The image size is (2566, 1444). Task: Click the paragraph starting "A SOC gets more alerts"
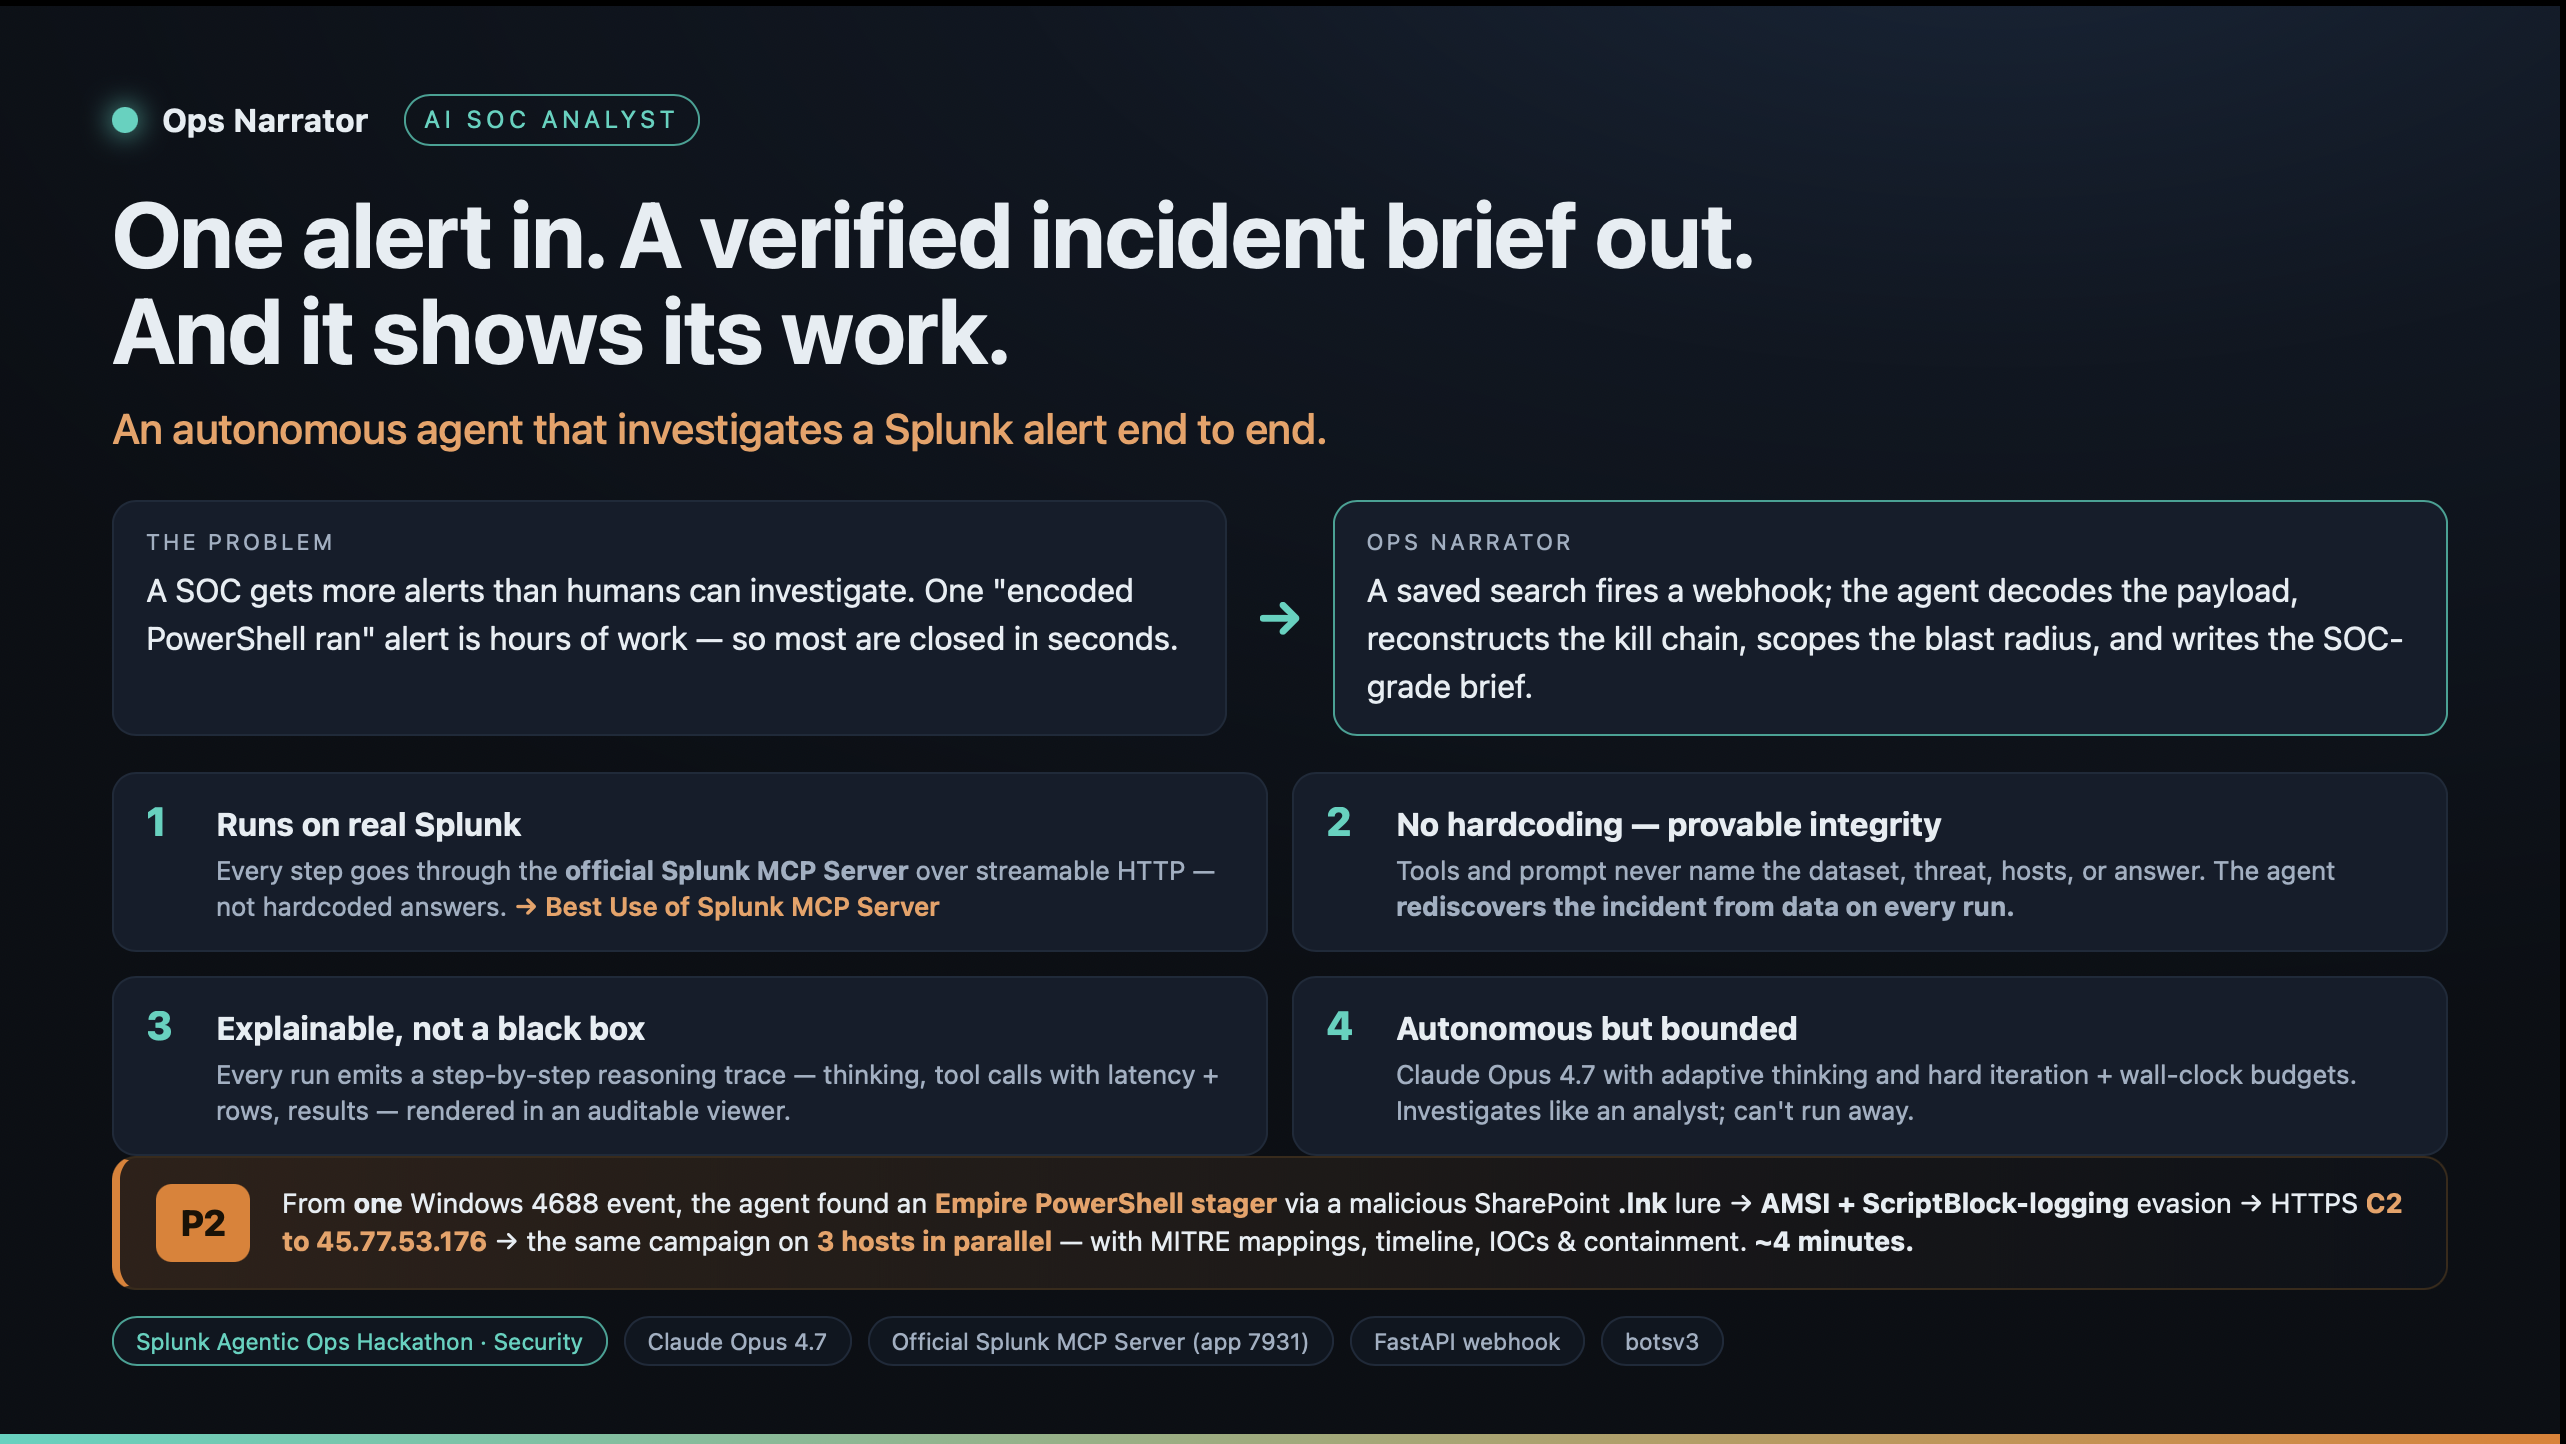pyautogui.click(x=662, y=615)
